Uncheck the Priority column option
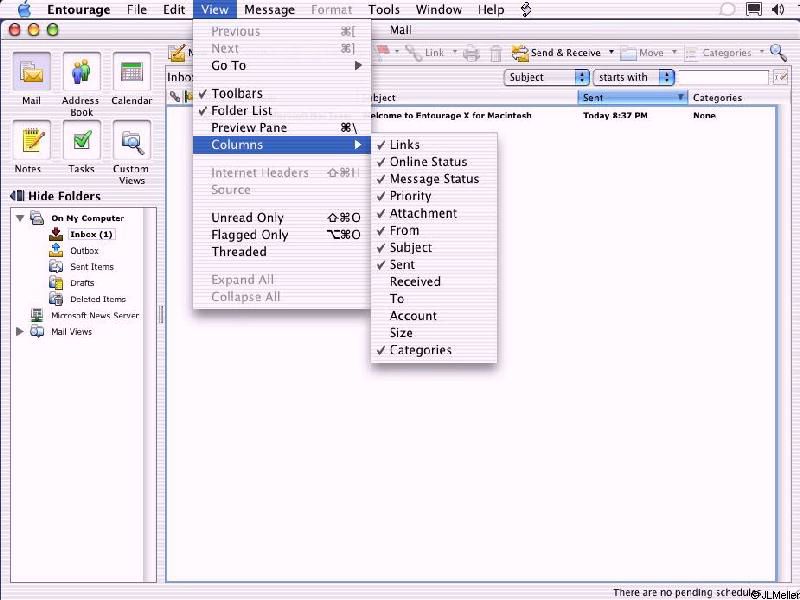This screenshot has width=800, height=600. click(x=434, y=196)
